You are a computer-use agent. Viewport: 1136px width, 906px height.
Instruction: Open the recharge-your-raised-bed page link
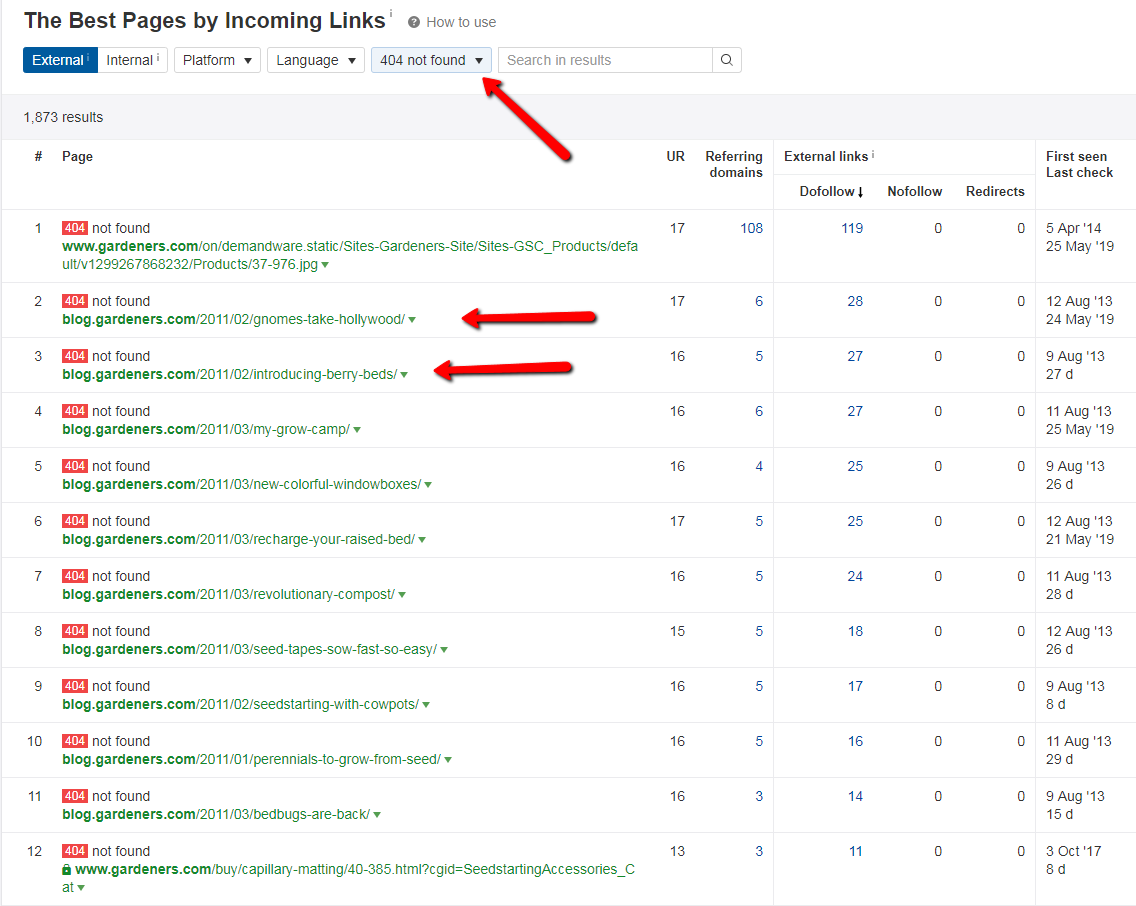[238, 540]
